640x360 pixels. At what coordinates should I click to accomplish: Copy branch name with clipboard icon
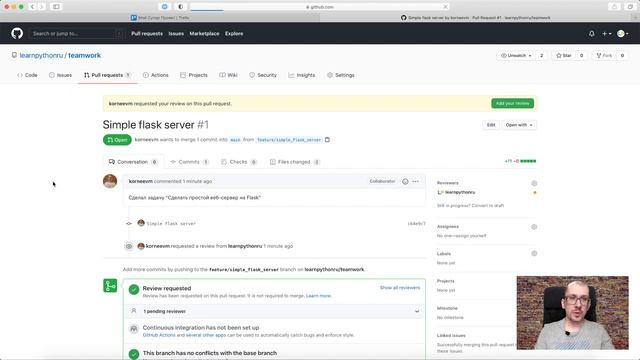click(x=327, y=140)
